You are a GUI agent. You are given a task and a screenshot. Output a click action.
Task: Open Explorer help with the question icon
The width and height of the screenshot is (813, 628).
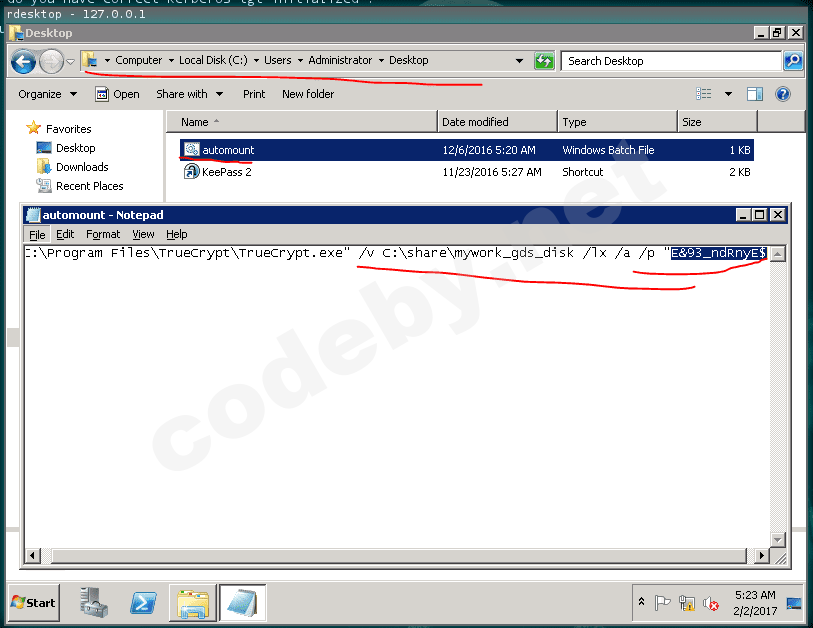tap(782, 94)
